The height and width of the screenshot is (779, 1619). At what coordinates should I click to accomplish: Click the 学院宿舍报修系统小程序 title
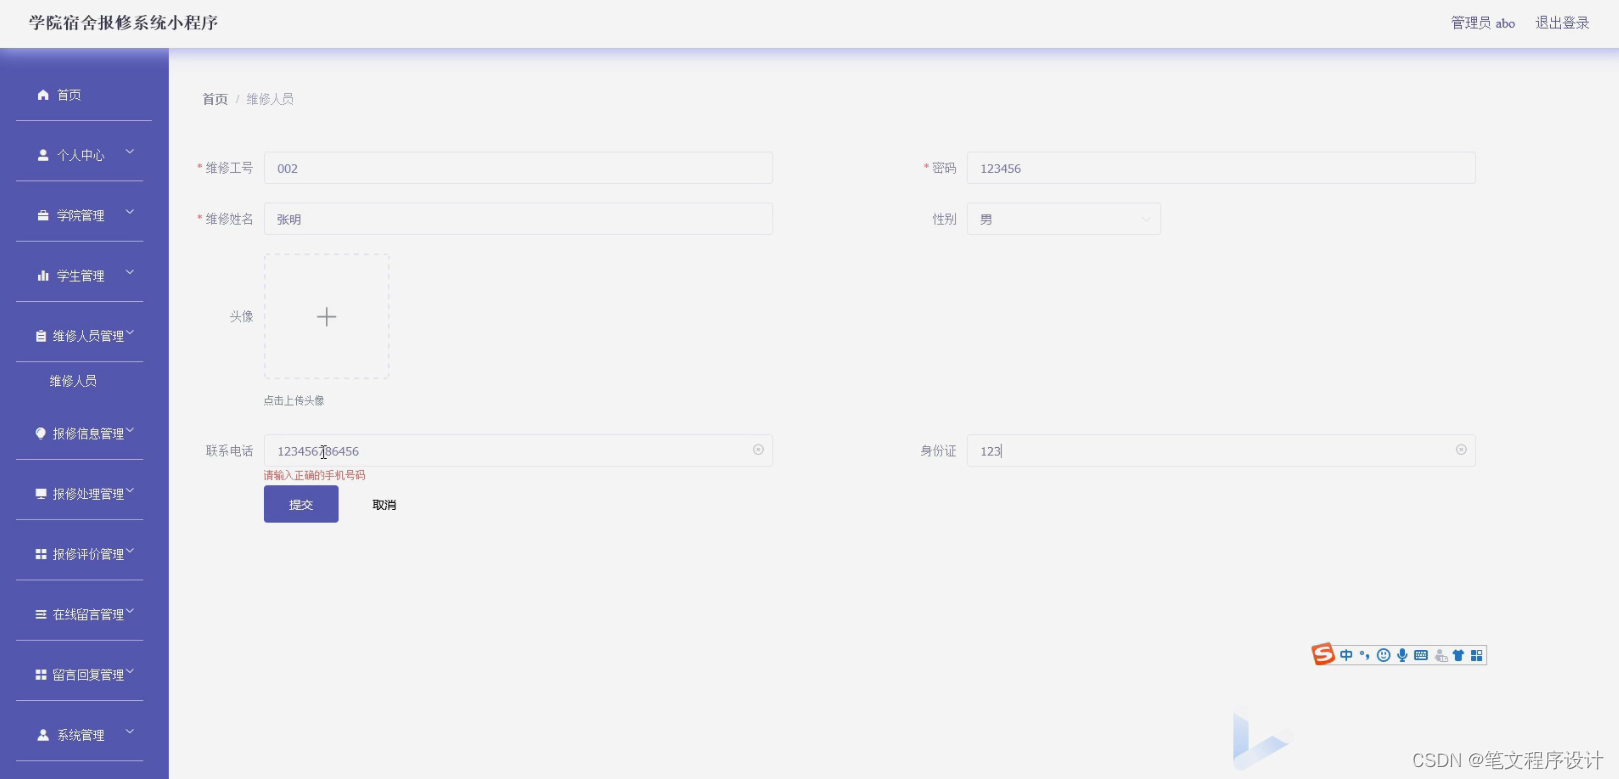point(123,23)
